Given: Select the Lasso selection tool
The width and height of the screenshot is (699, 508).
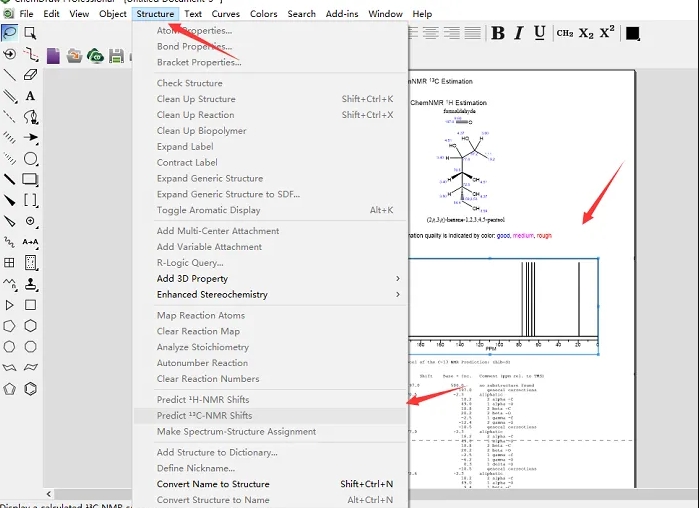Looking at the screenshot, I should (x=9, y=33).
